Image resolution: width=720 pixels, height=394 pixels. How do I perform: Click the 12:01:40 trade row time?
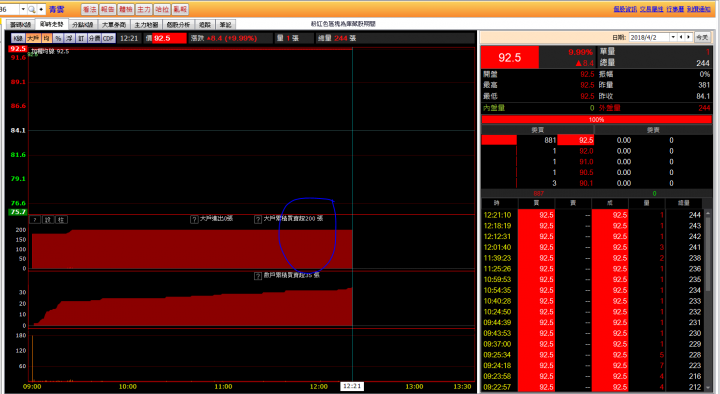(x=497, y=247)
